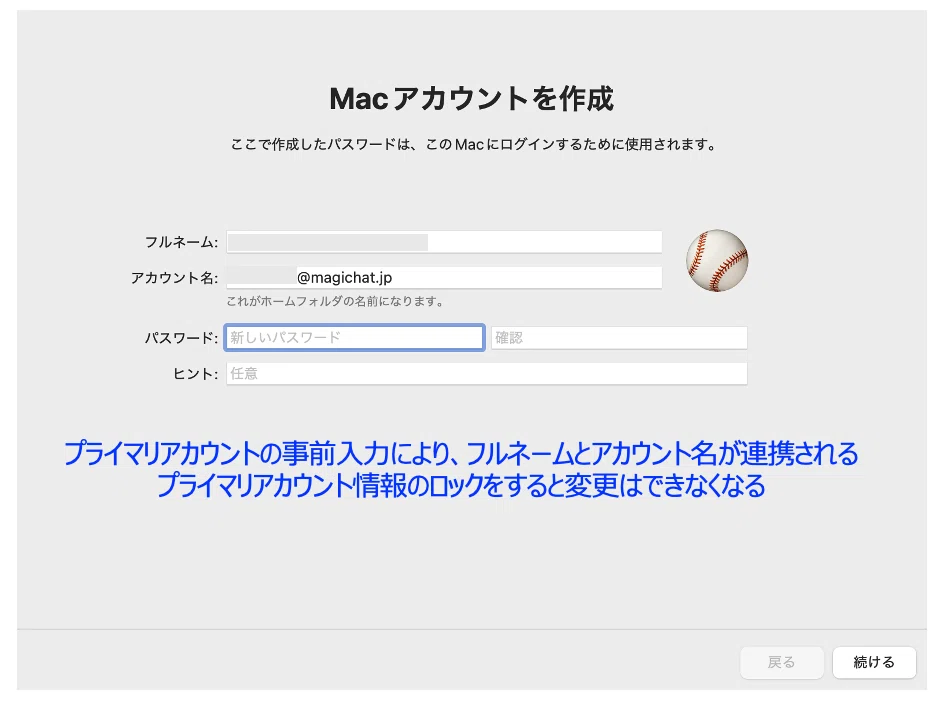Select the ヒント field marked 任意

pos(486,374)
